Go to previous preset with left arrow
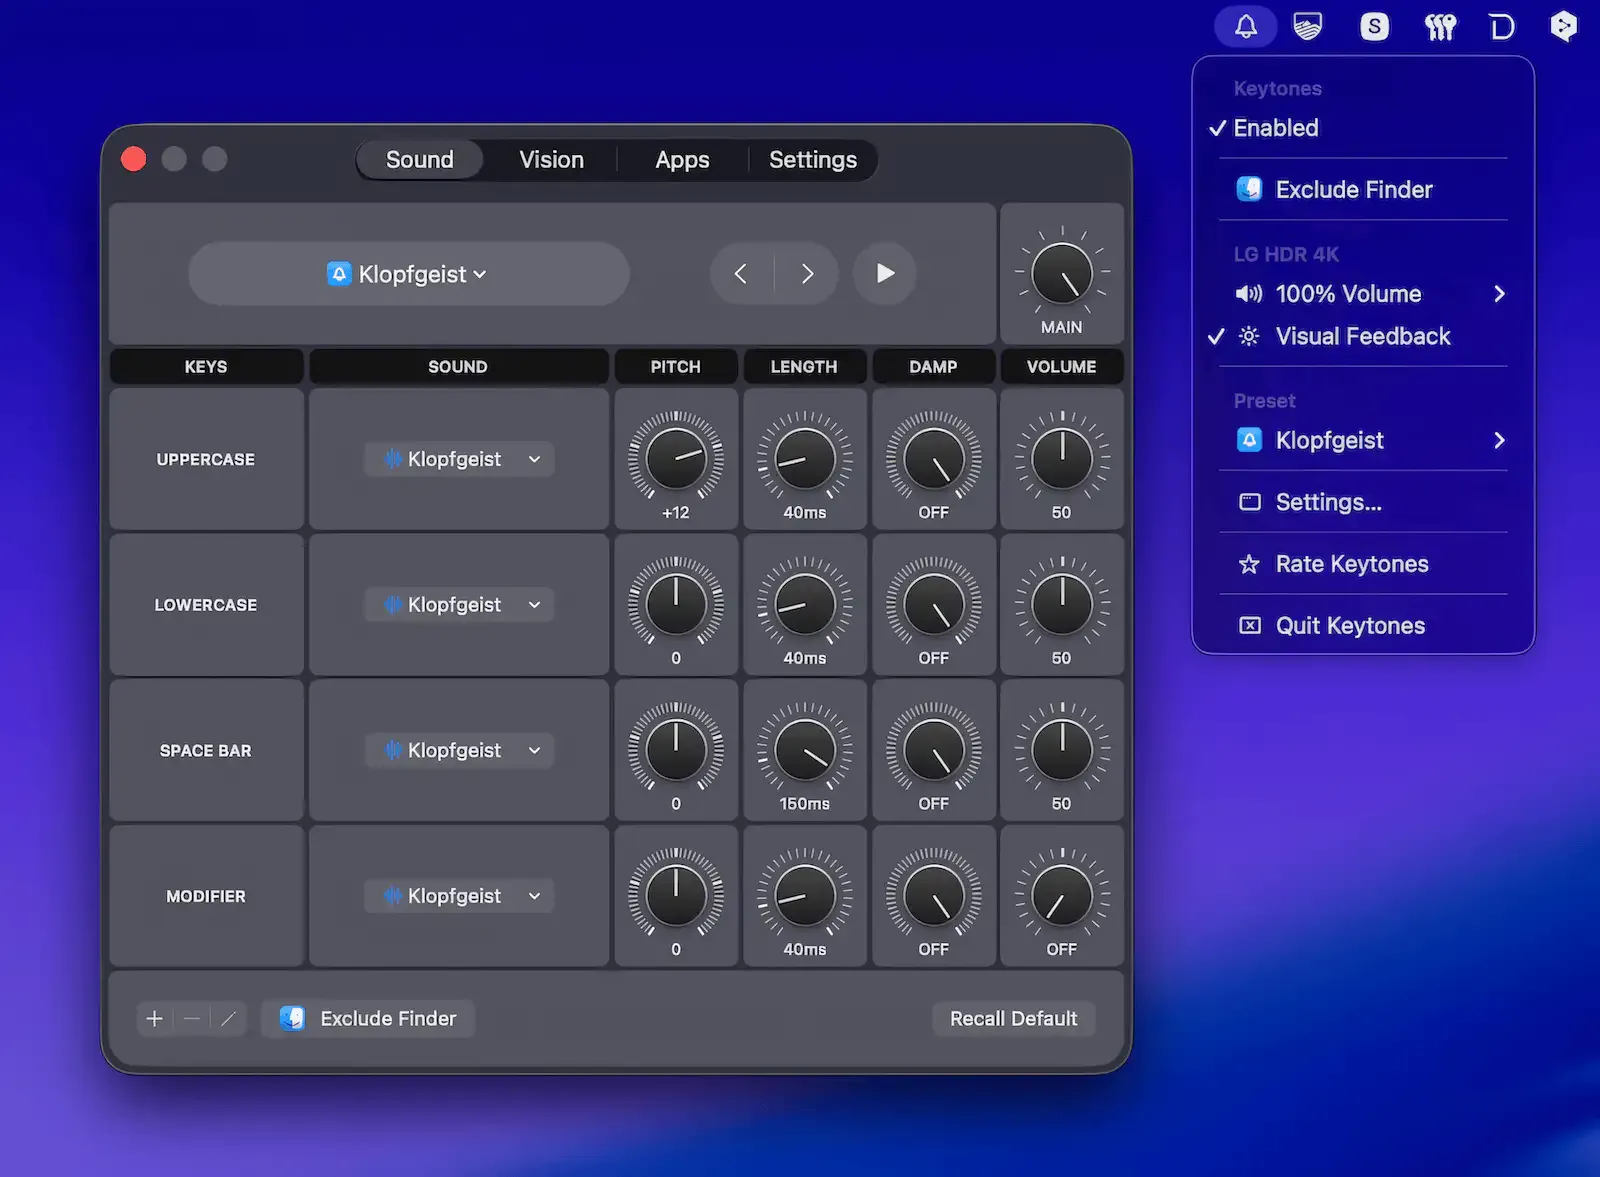The width and height of the screenshot is (1600, 1177). (x=741, y=273)
